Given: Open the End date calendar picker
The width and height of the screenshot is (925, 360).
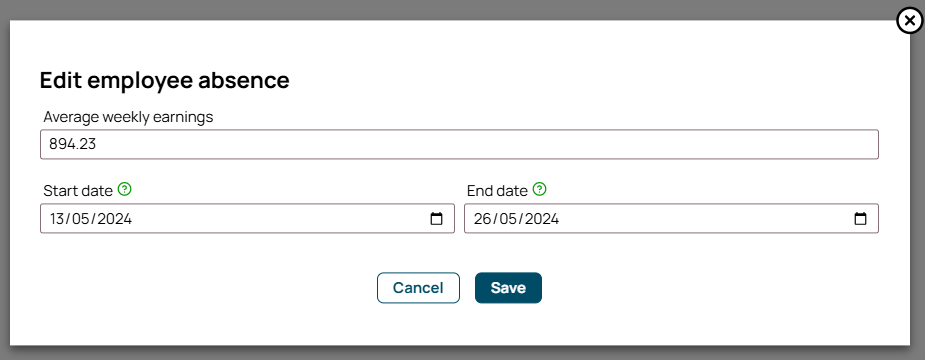Looking at the screenshot, I should point(861,219).
